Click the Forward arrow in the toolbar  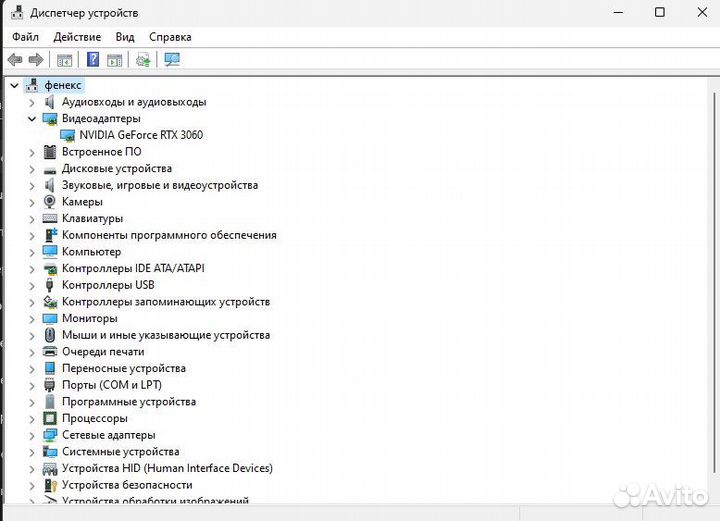[x=36, y=60]
